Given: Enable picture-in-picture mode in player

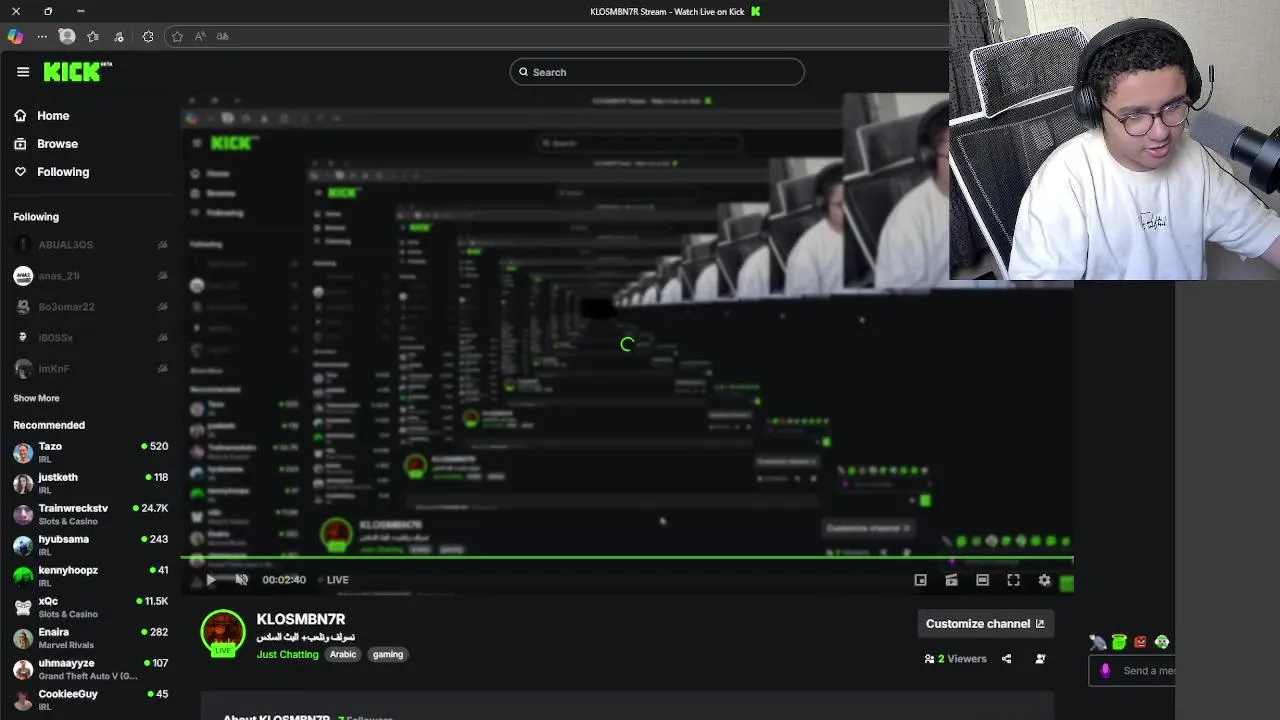Looking at the screenshot, I should (x=920, y=580).
